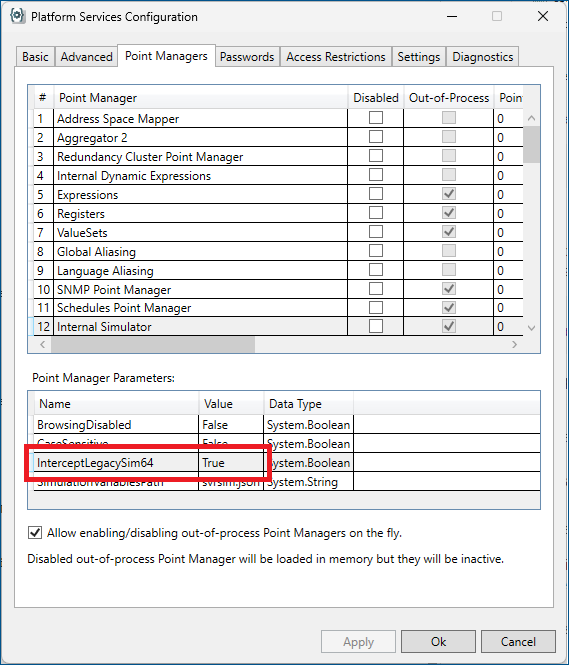Tick Disabled for SNMP Point Manager
Viewport: 569px width, 665px height.
coord(376,289)
